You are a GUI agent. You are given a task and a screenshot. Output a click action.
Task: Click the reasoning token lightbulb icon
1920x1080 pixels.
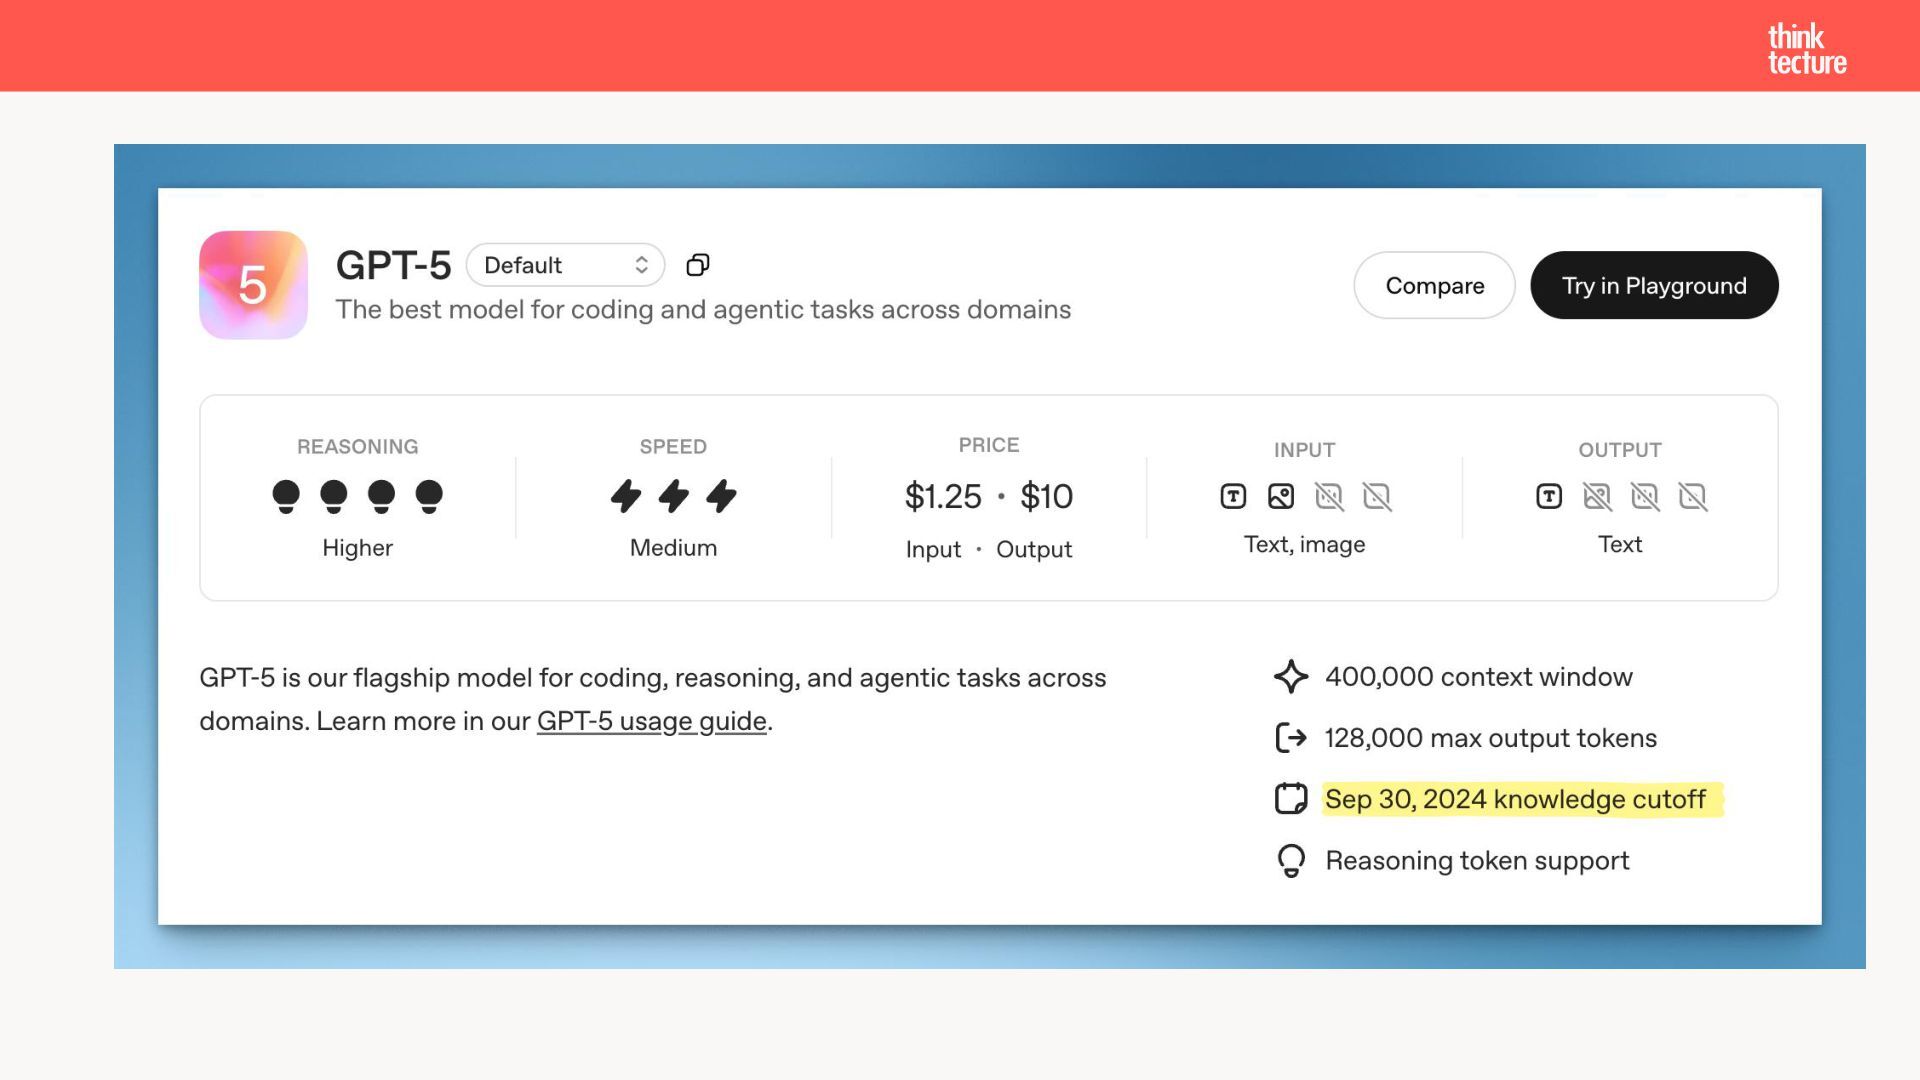click(1291, 861)
